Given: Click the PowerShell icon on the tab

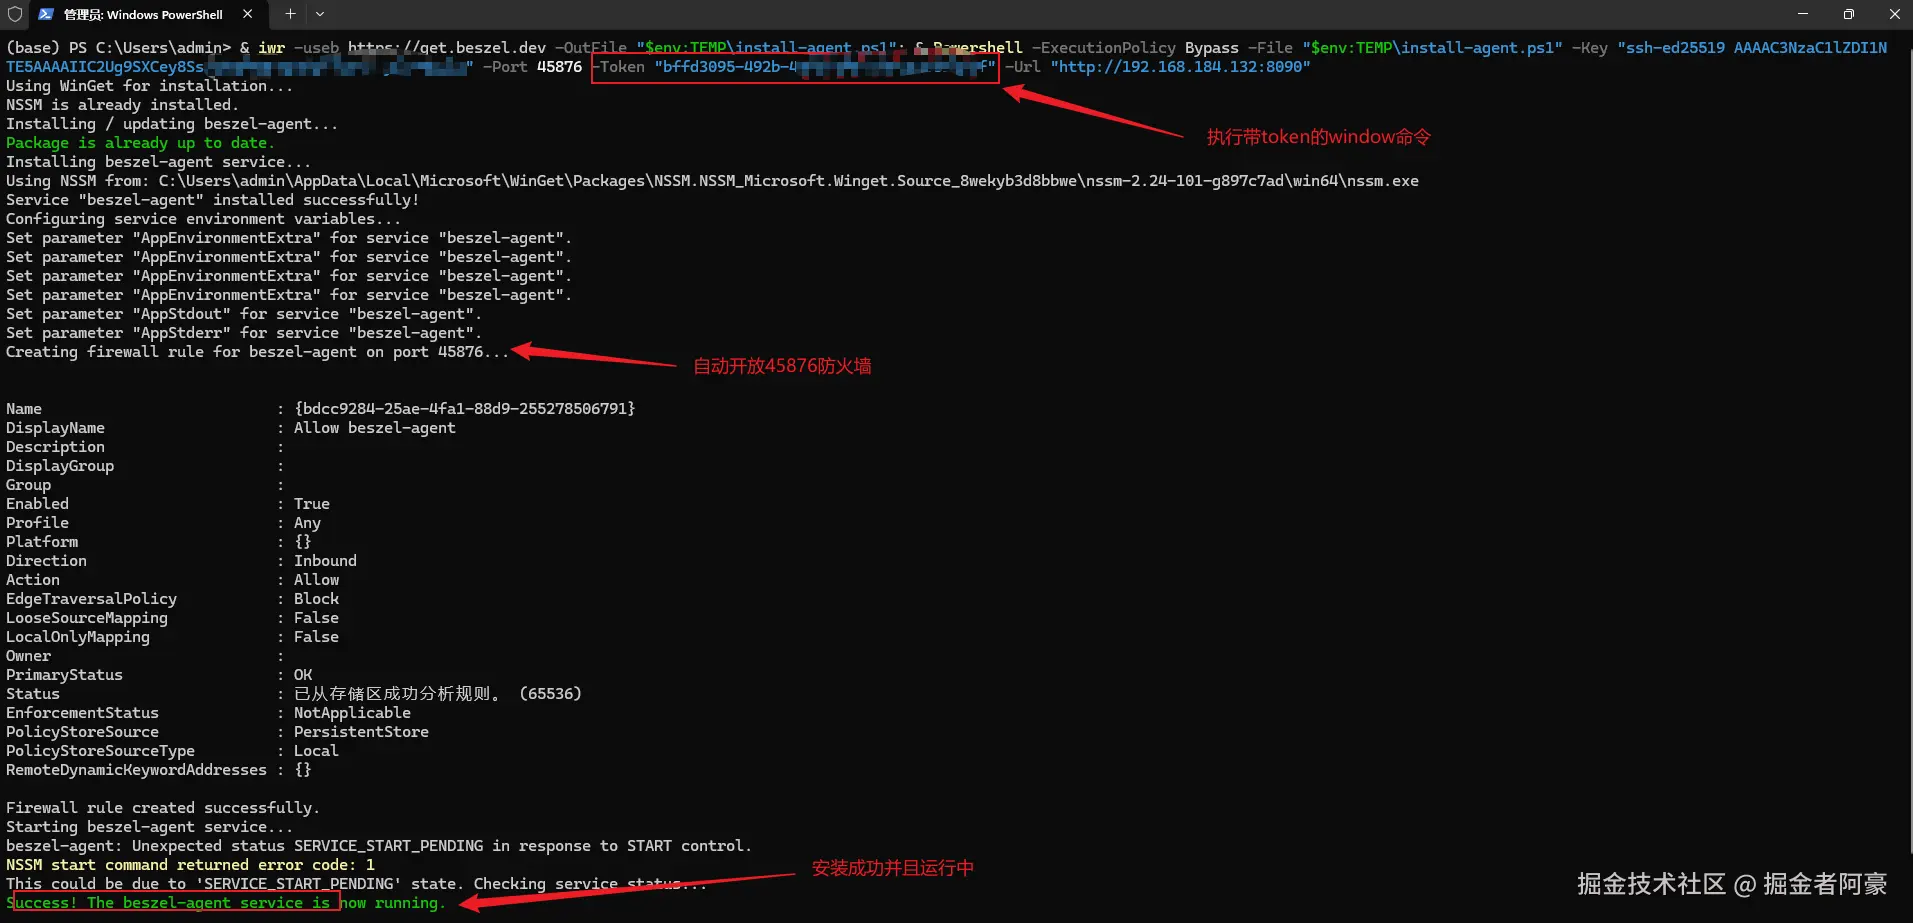Looking at the screenshot, I should point(46,14).
